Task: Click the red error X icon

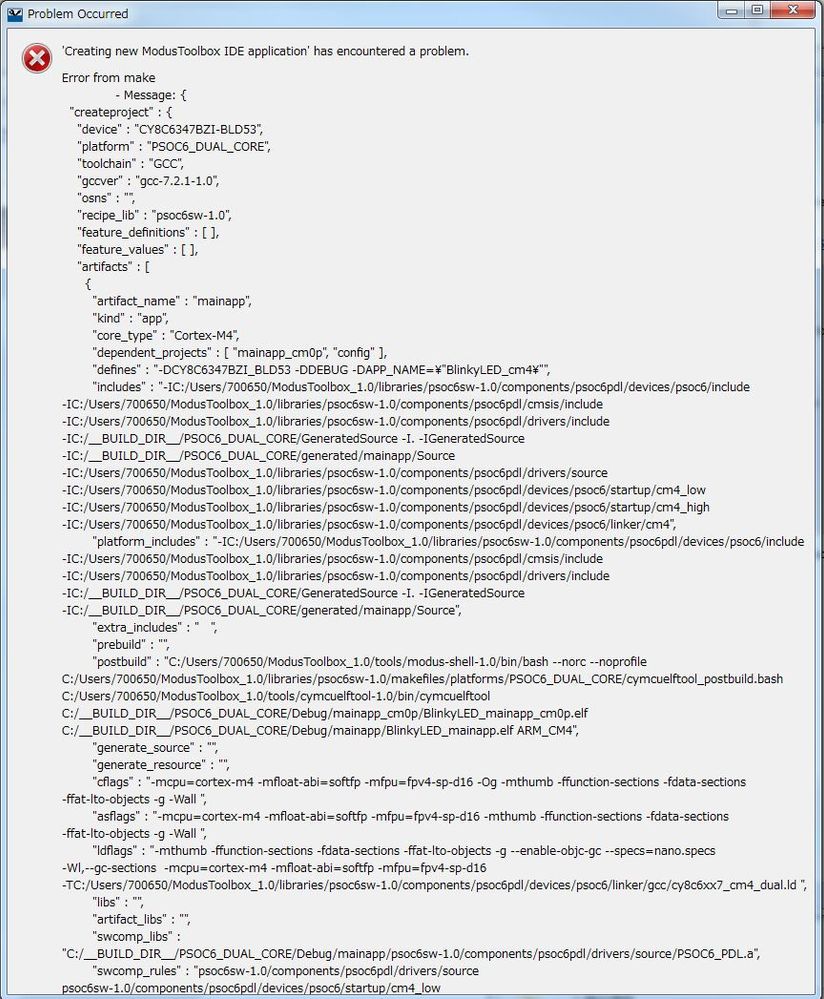Action: [x=37, y=59]
